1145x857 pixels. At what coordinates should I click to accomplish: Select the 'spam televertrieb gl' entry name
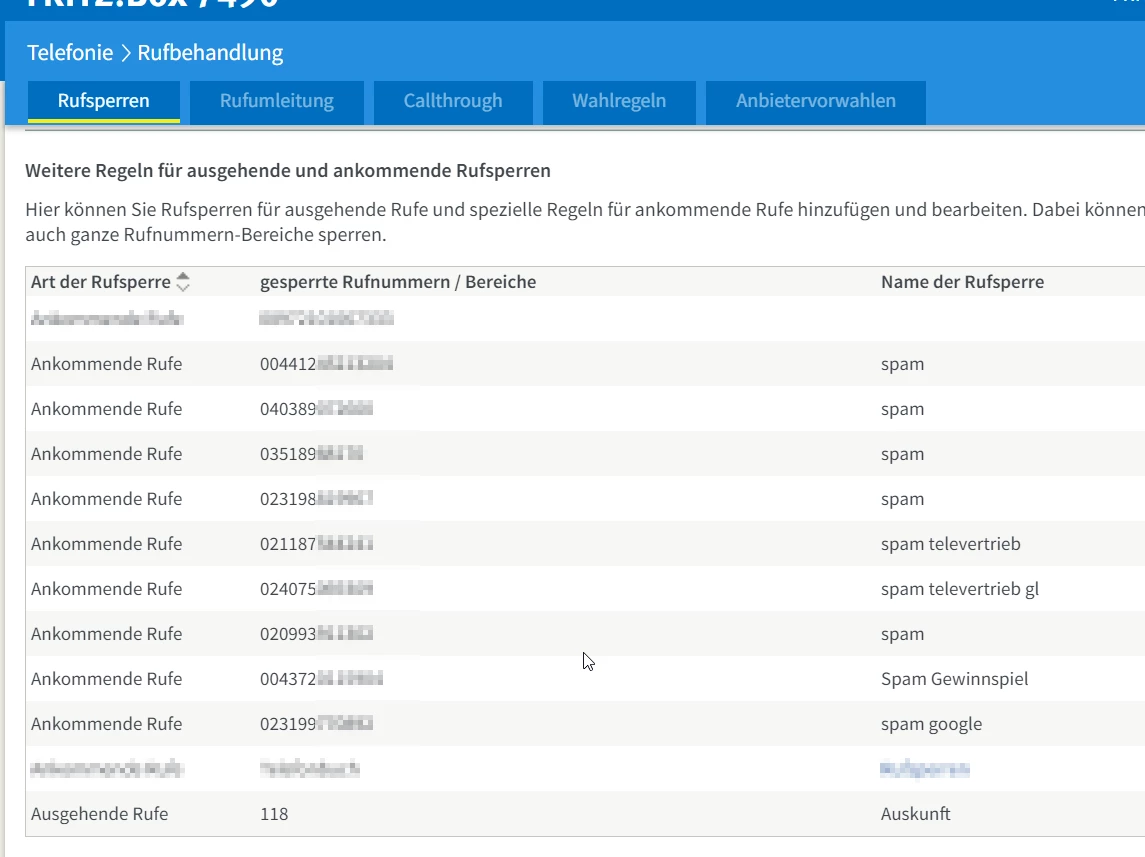(959, 589)
